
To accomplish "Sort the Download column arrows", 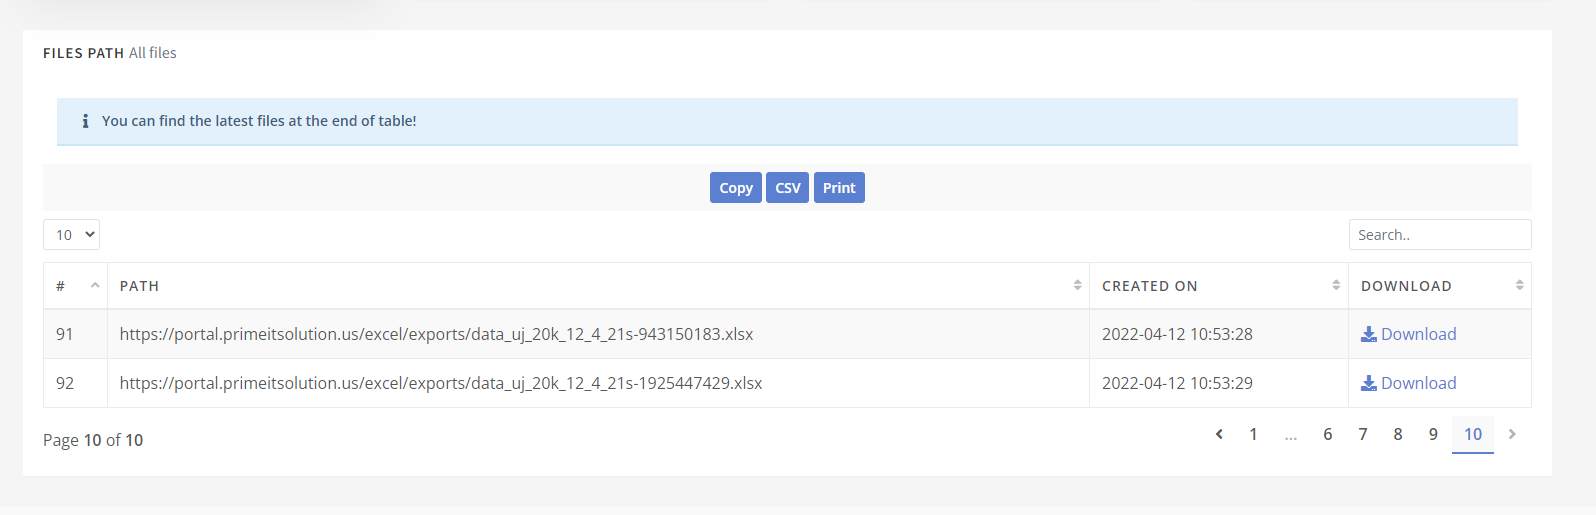I will [x=1519, y=285].
